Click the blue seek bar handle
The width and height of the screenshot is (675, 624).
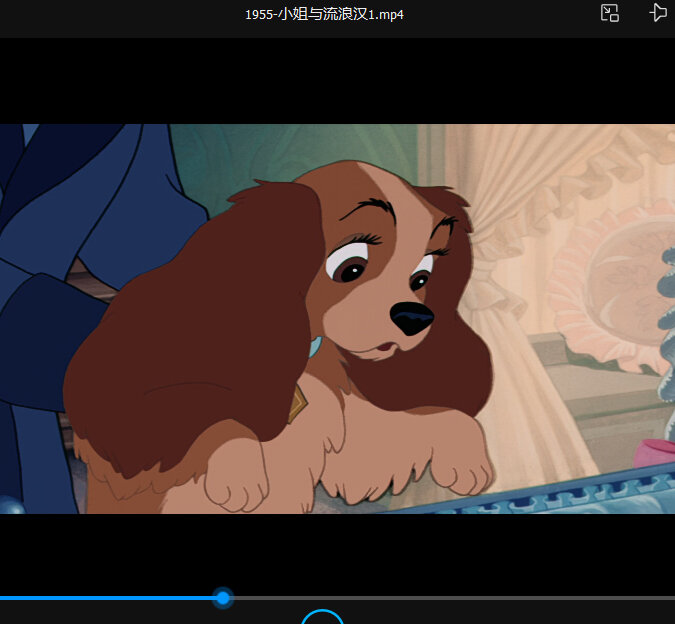(x=223, y=598)
